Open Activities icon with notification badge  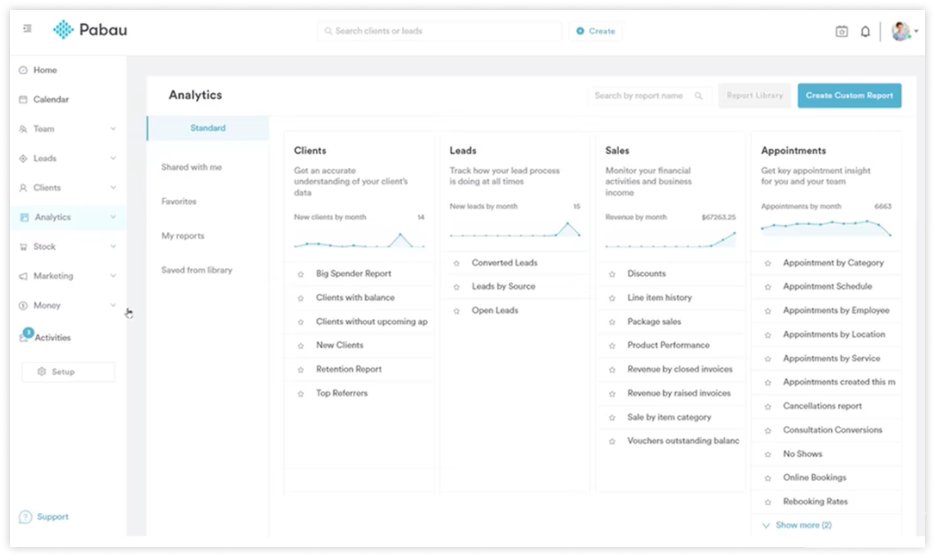point(24,337)
